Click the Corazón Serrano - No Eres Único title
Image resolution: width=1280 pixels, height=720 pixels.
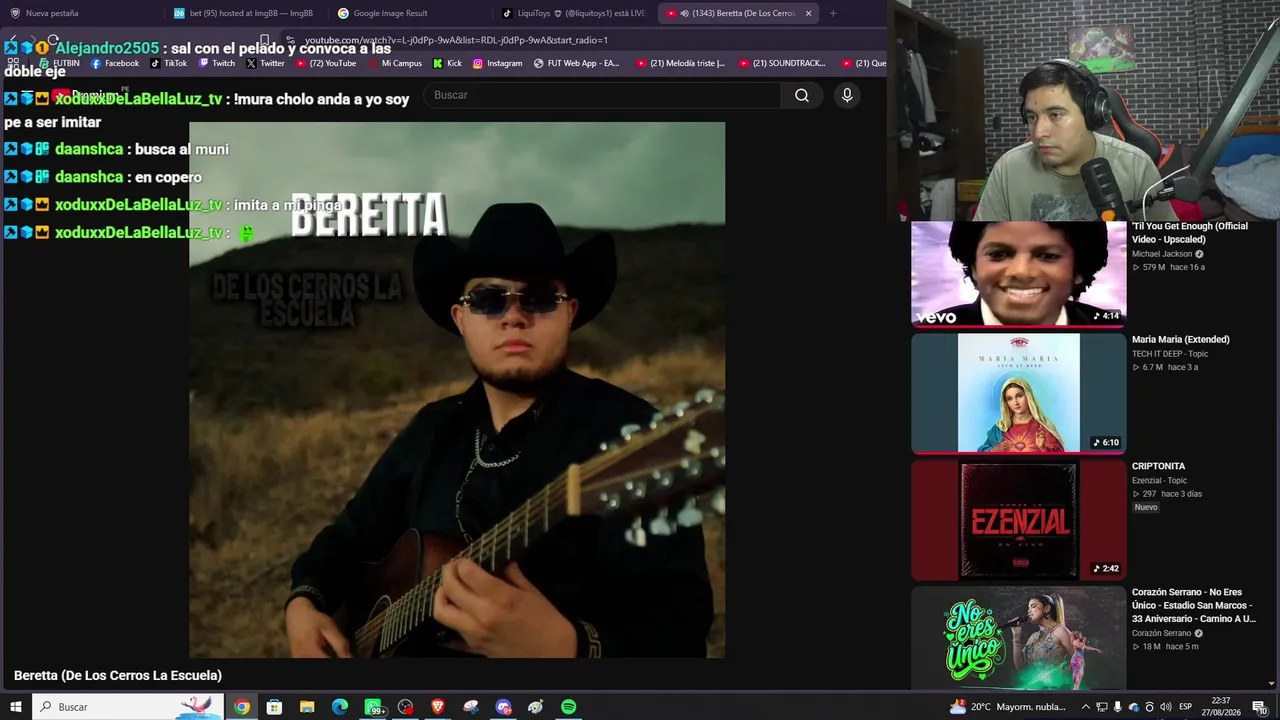pos(1194,605)
